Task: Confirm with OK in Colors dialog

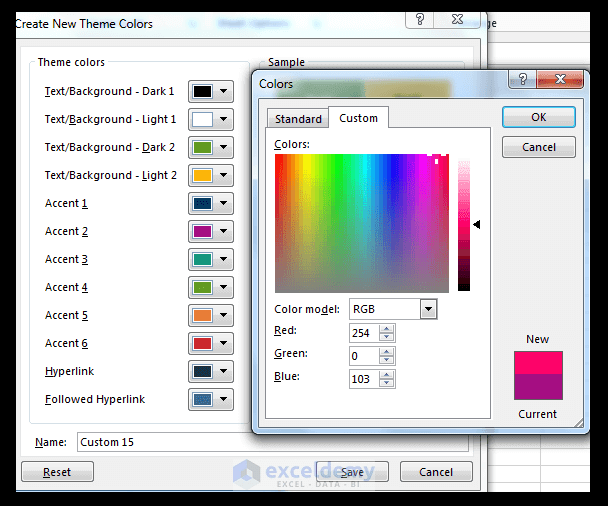Action: (539, 117)
